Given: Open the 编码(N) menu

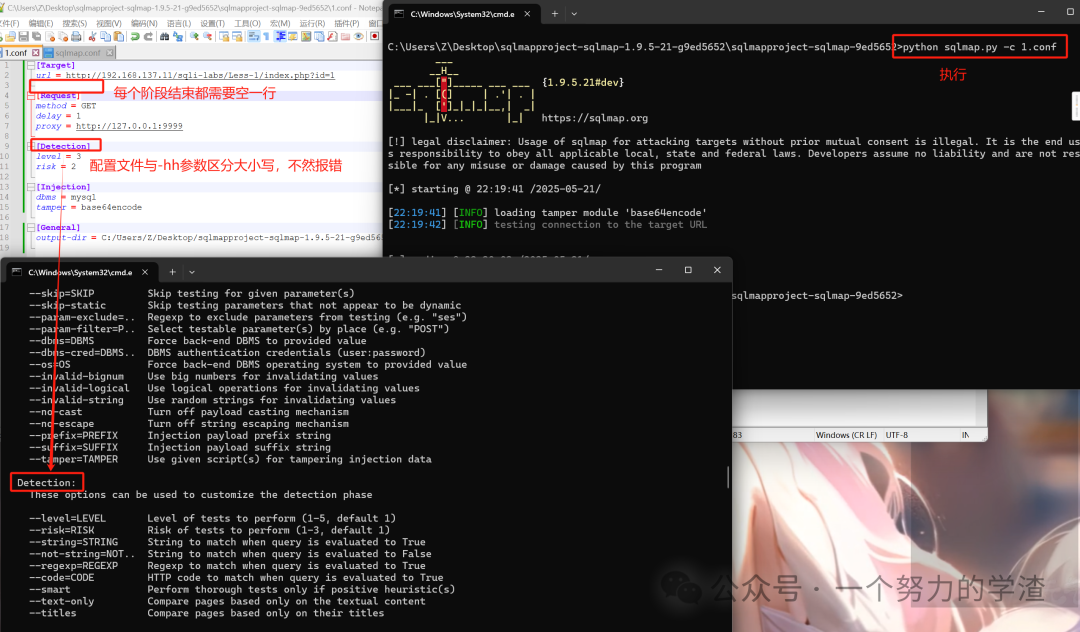Looking at the screenshot, I should [x=144, y=23].
